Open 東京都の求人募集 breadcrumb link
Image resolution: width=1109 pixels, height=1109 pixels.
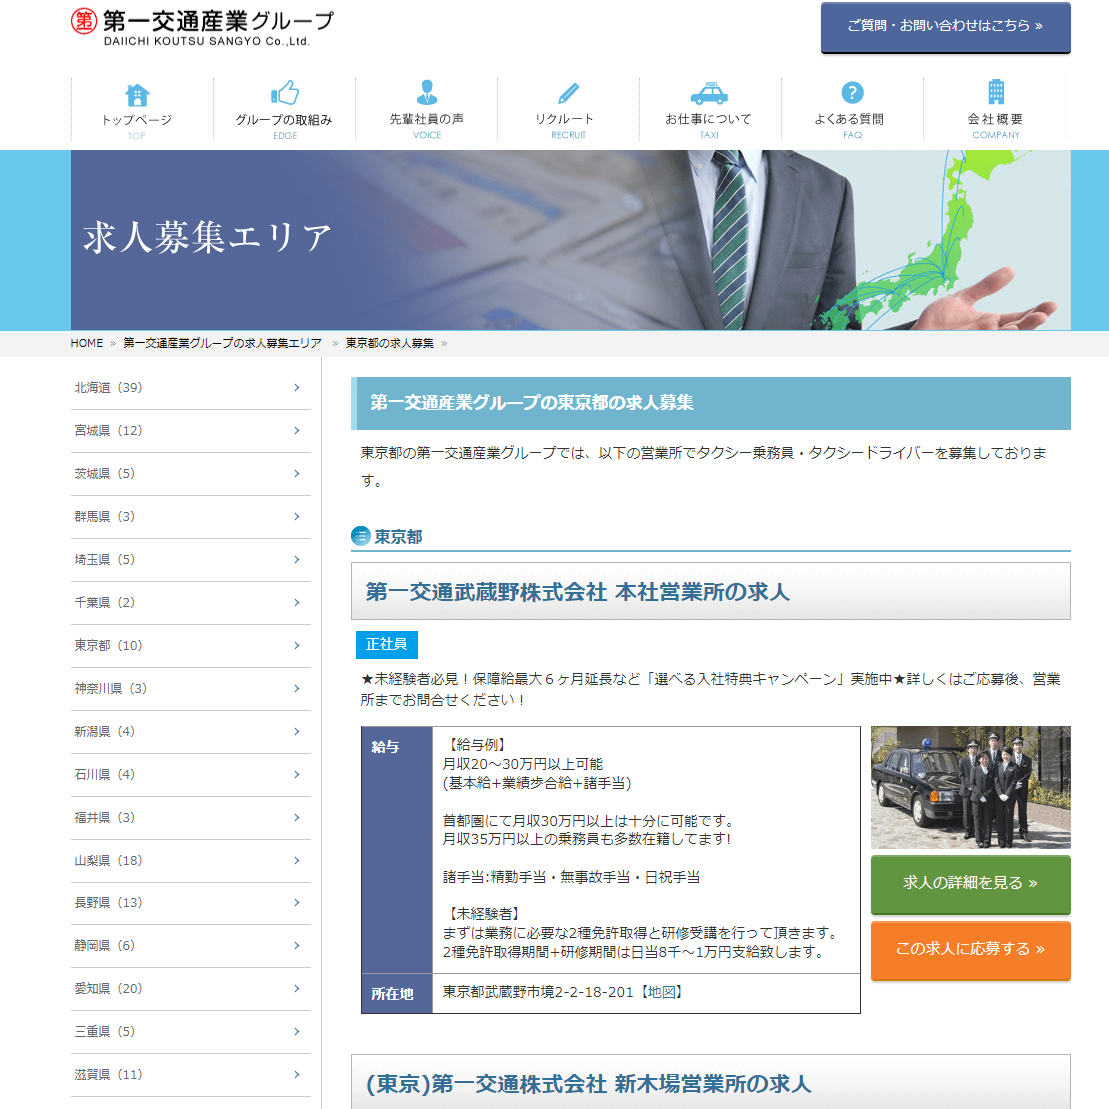pyautogui.click(x=390, y=343)
